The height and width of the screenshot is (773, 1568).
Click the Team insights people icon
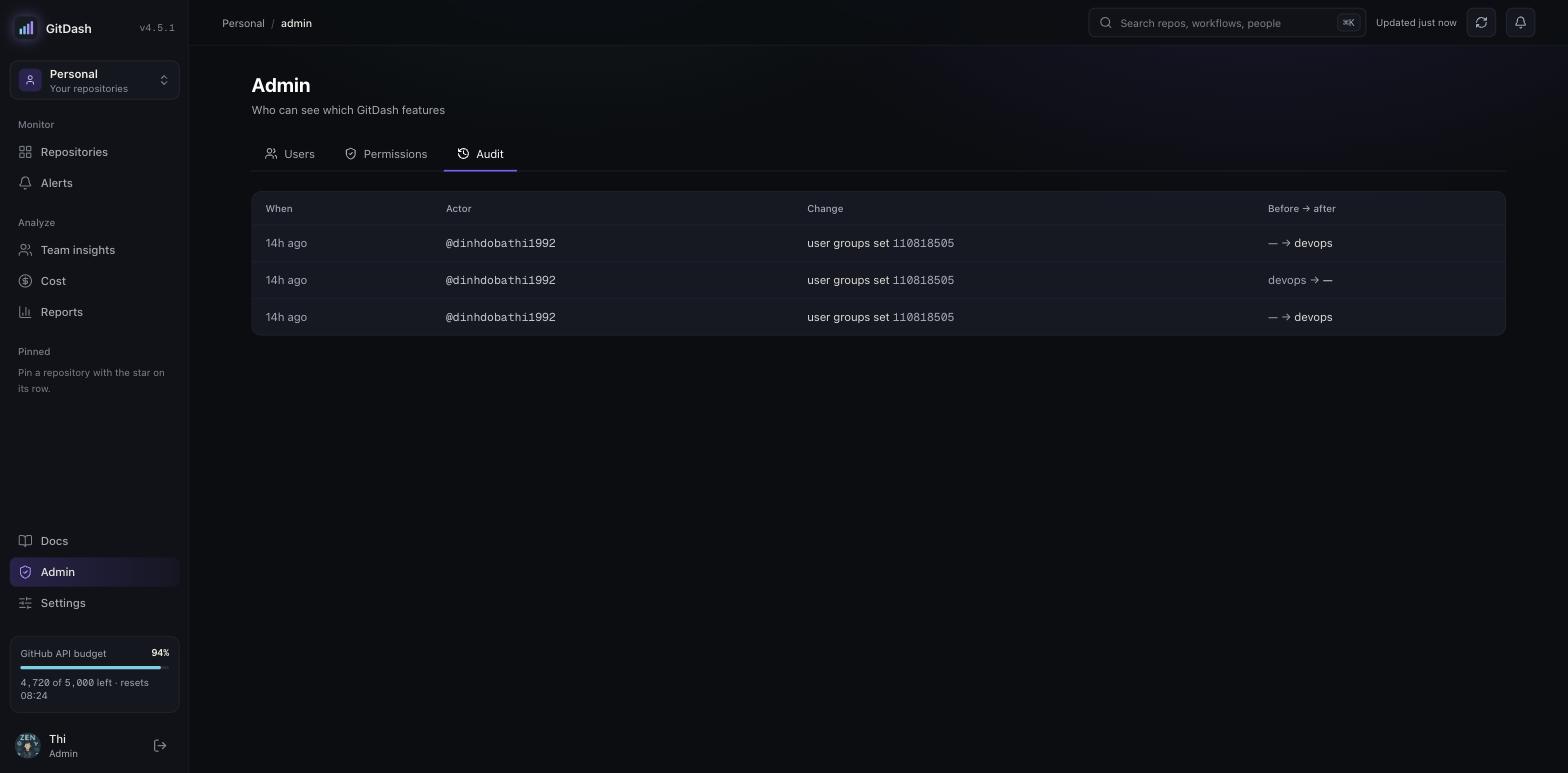tap(25, 250)
